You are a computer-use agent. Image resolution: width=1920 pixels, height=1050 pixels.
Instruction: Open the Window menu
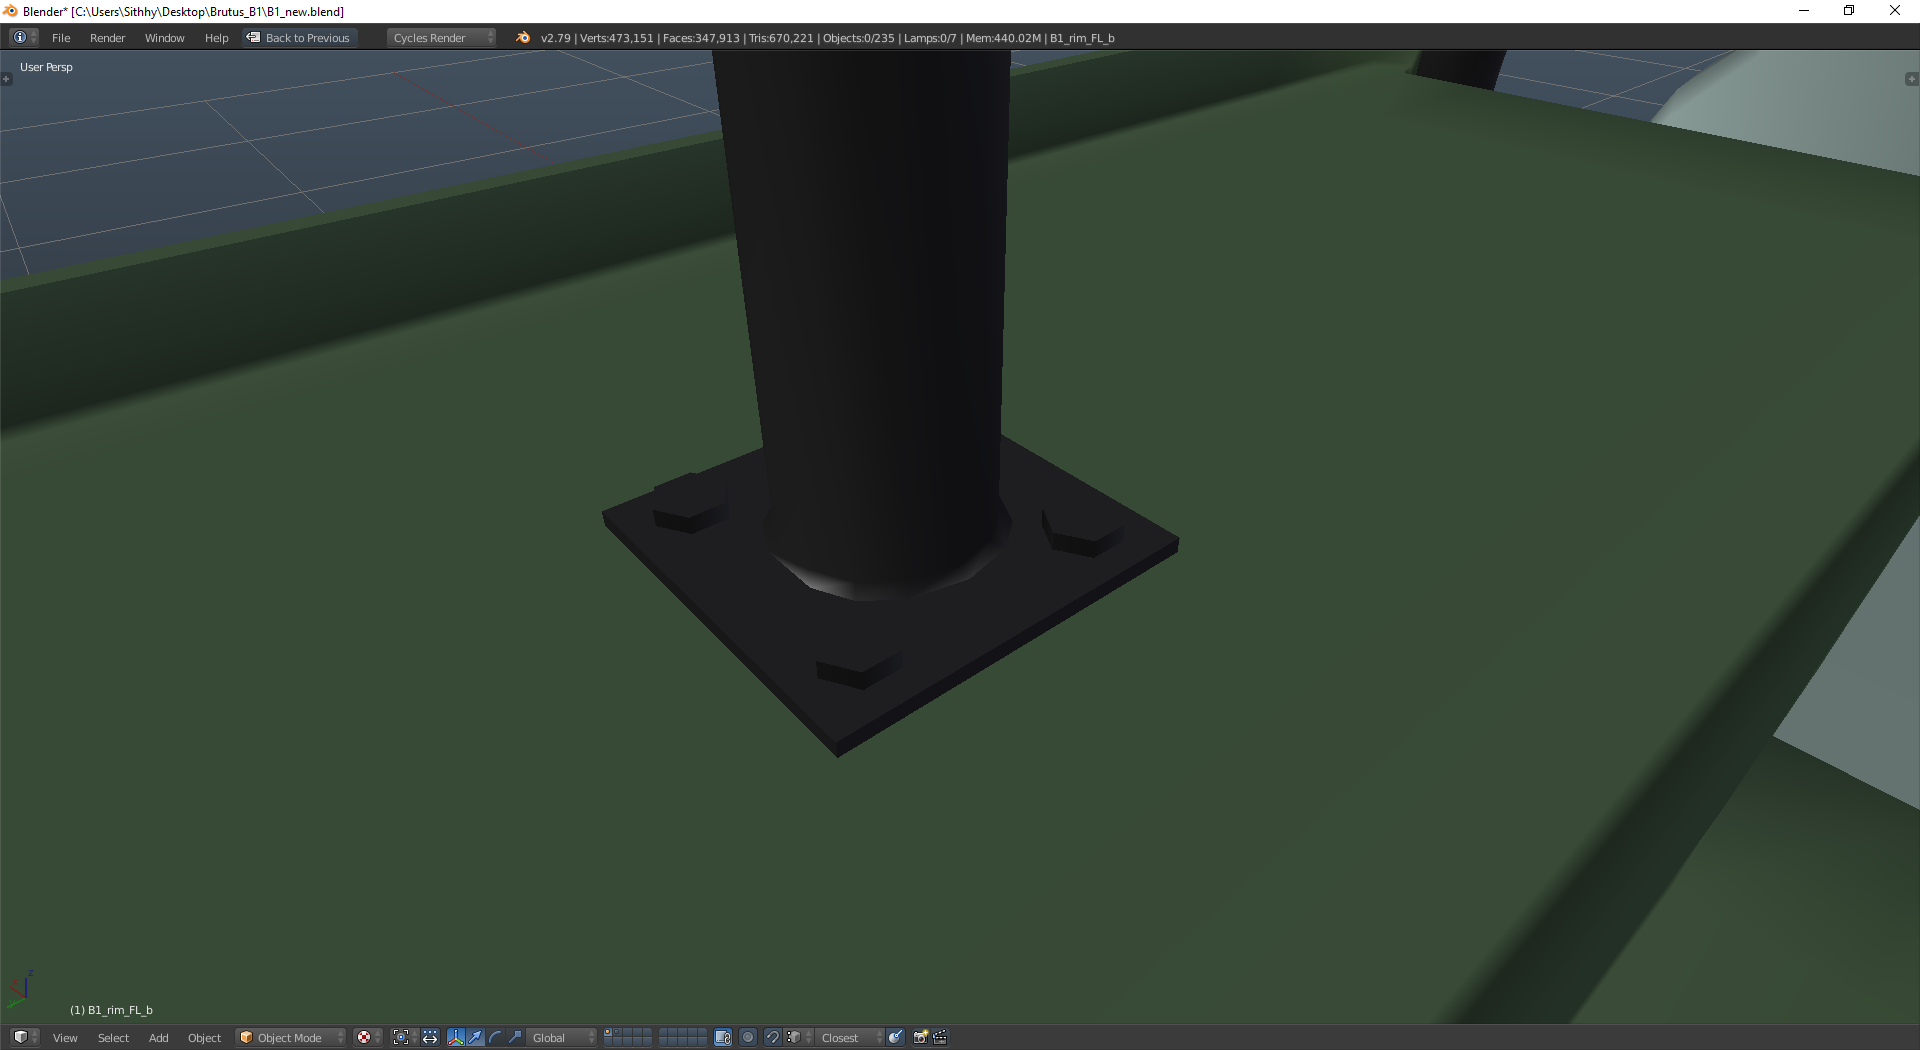pyautogui.click(x=164, y=38)
